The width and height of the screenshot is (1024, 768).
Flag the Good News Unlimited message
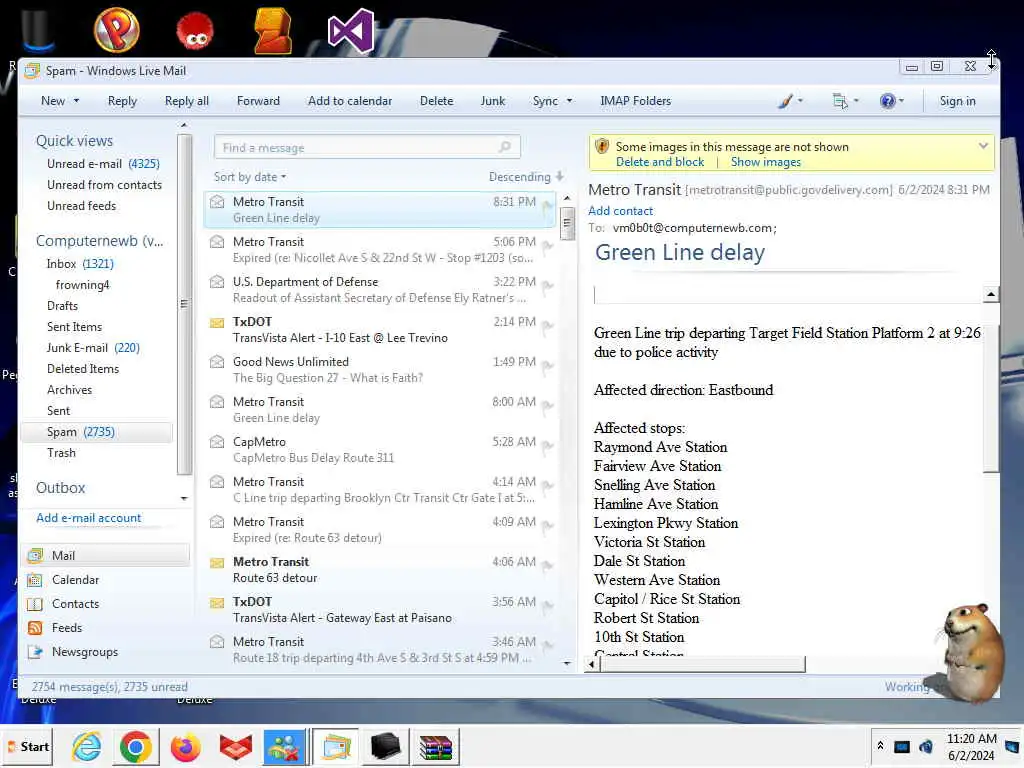(x=547, y=366)
